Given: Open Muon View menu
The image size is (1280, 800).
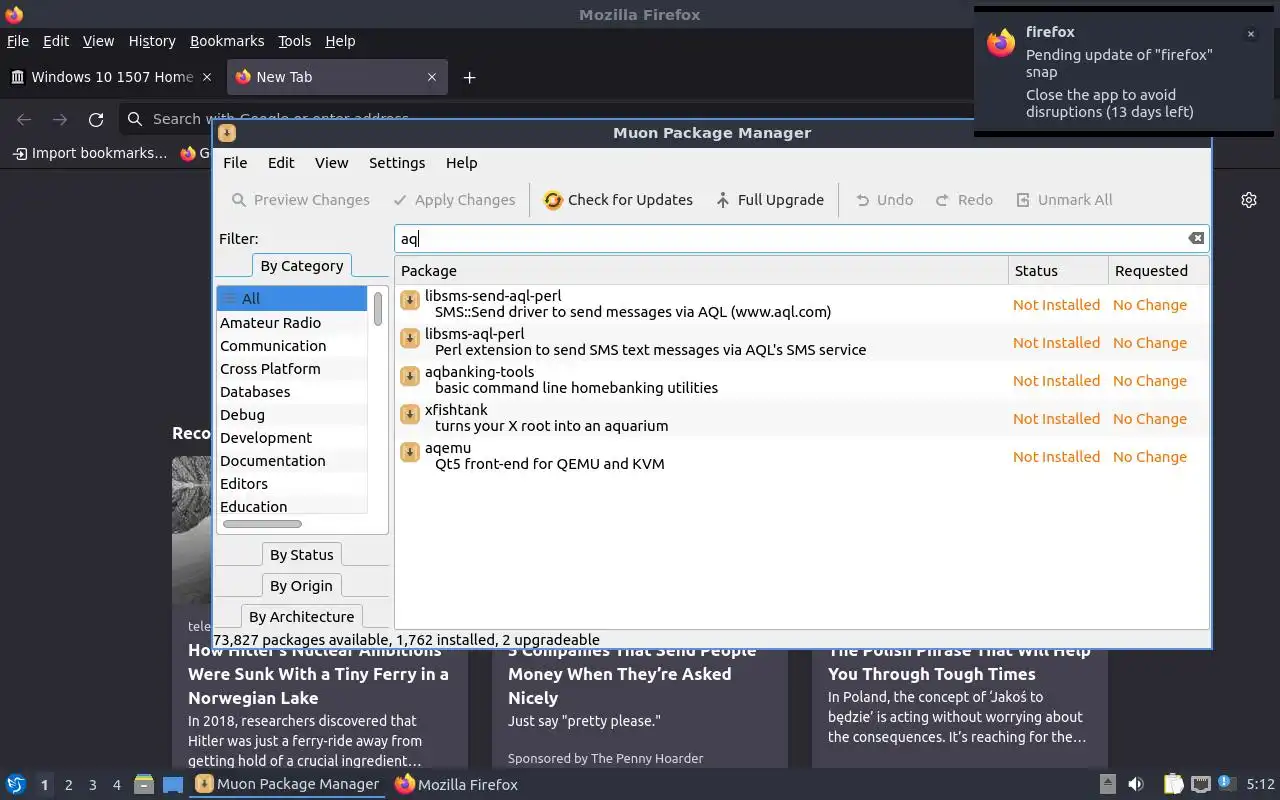Looking at the screenshot, I should [x=331, y=163].
